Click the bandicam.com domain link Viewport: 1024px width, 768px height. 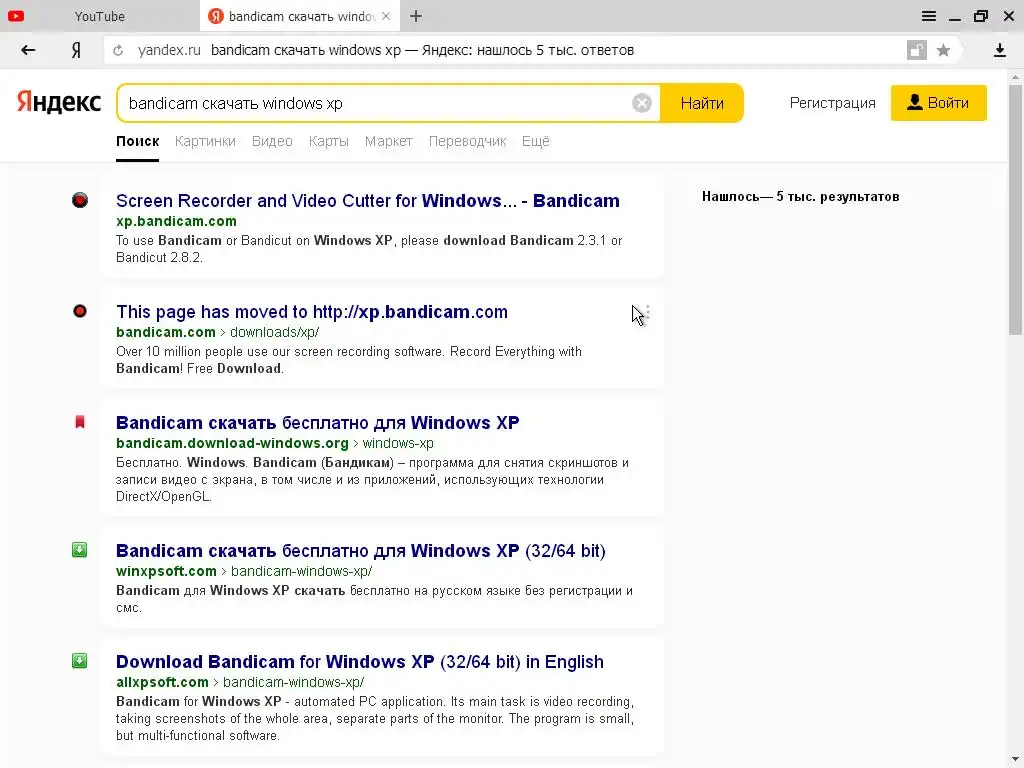coord(166,332)
